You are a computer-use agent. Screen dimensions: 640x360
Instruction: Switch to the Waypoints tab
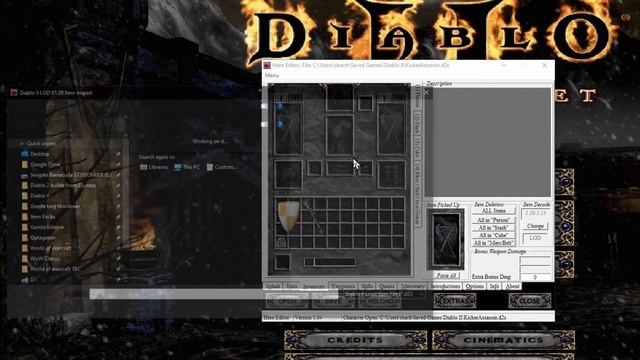point(342,286)
